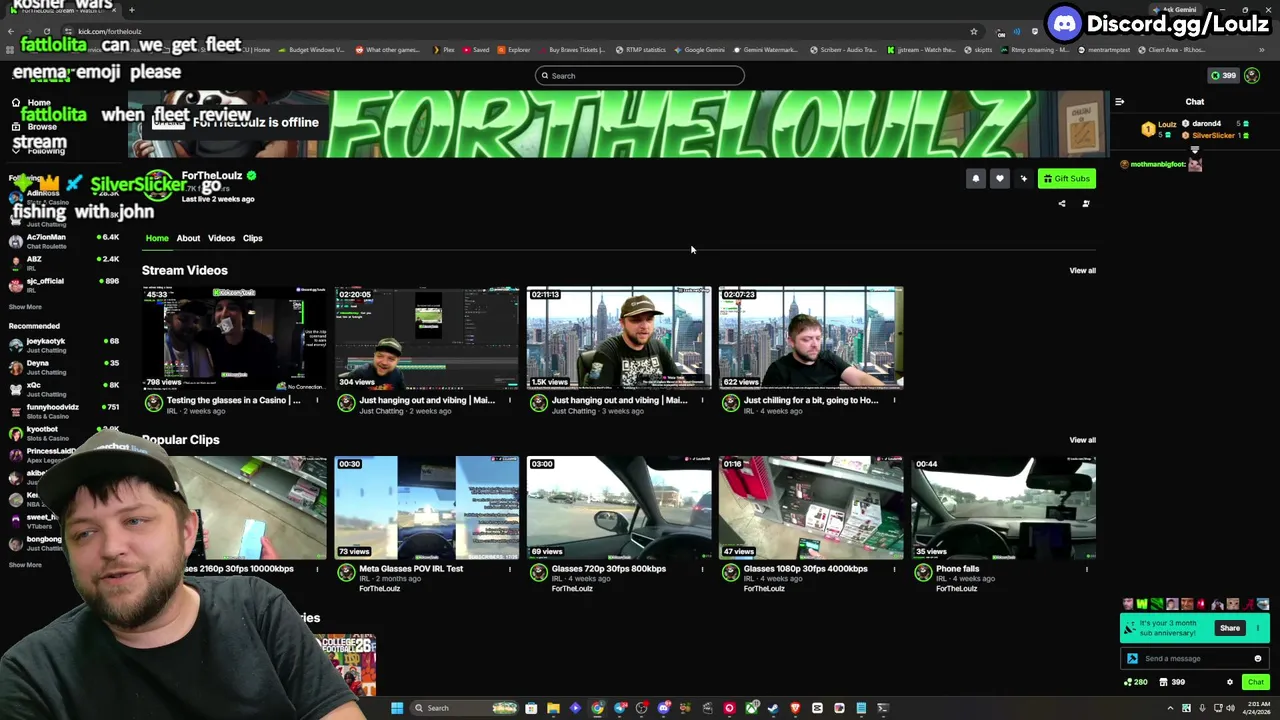1280x720 pixels.
Task: Click the blue hammer moderator badge icon
Action: click(x=1132, y=659)
